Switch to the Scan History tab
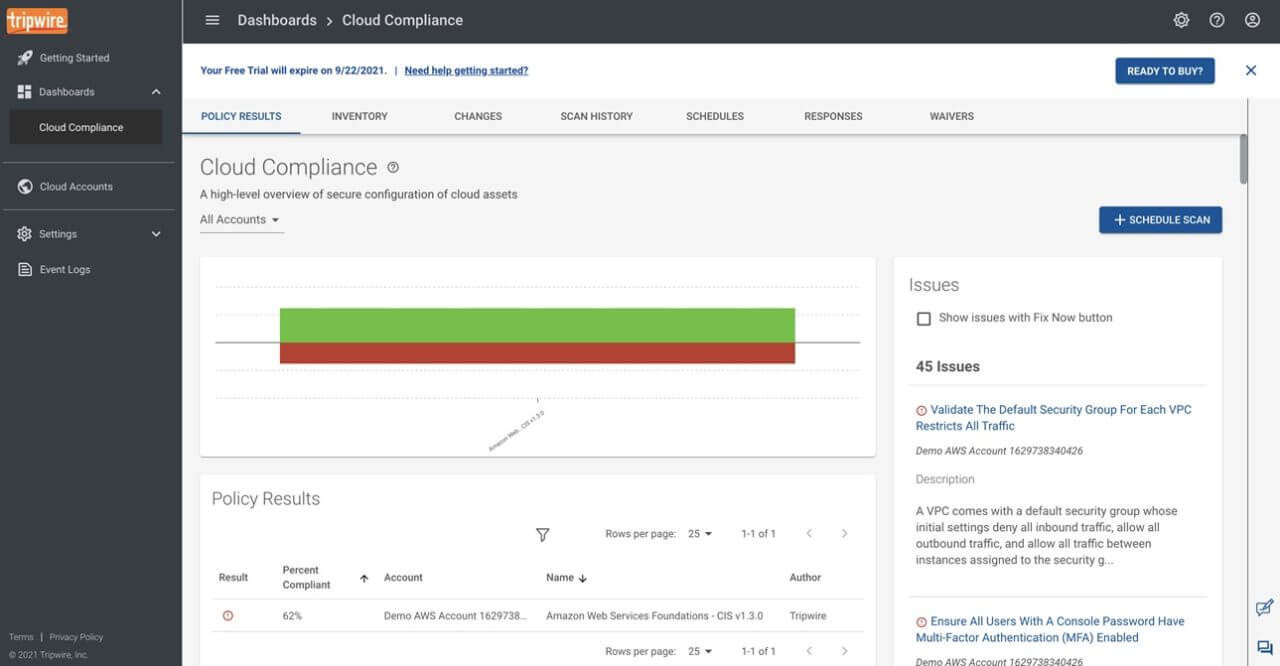Image resolution: width=1280 pixels, height=666 pixels. point(596,116)
